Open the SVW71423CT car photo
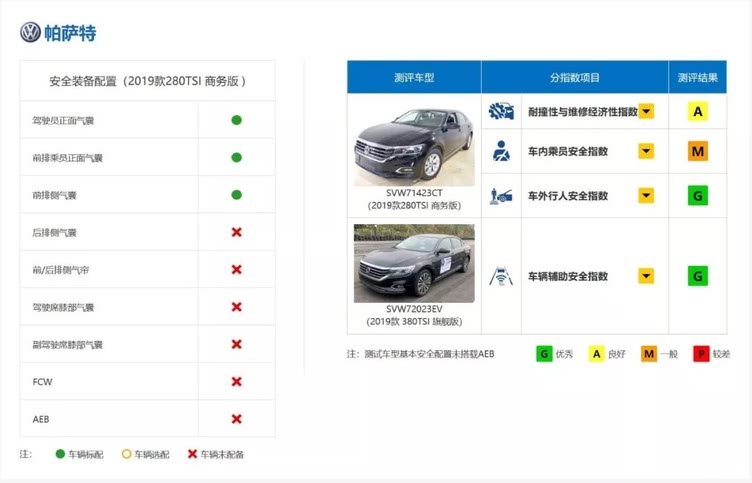Image resolution: width=752 pixels, height=483 pixels. [414, 147]
